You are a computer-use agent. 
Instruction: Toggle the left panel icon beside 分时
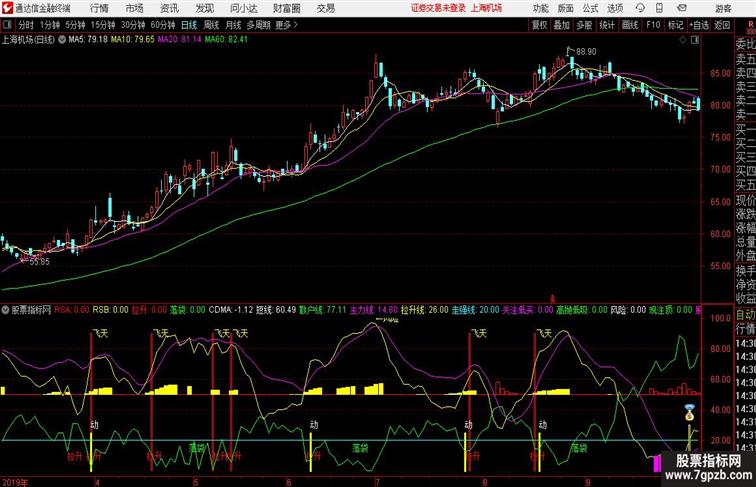point(7,25)
